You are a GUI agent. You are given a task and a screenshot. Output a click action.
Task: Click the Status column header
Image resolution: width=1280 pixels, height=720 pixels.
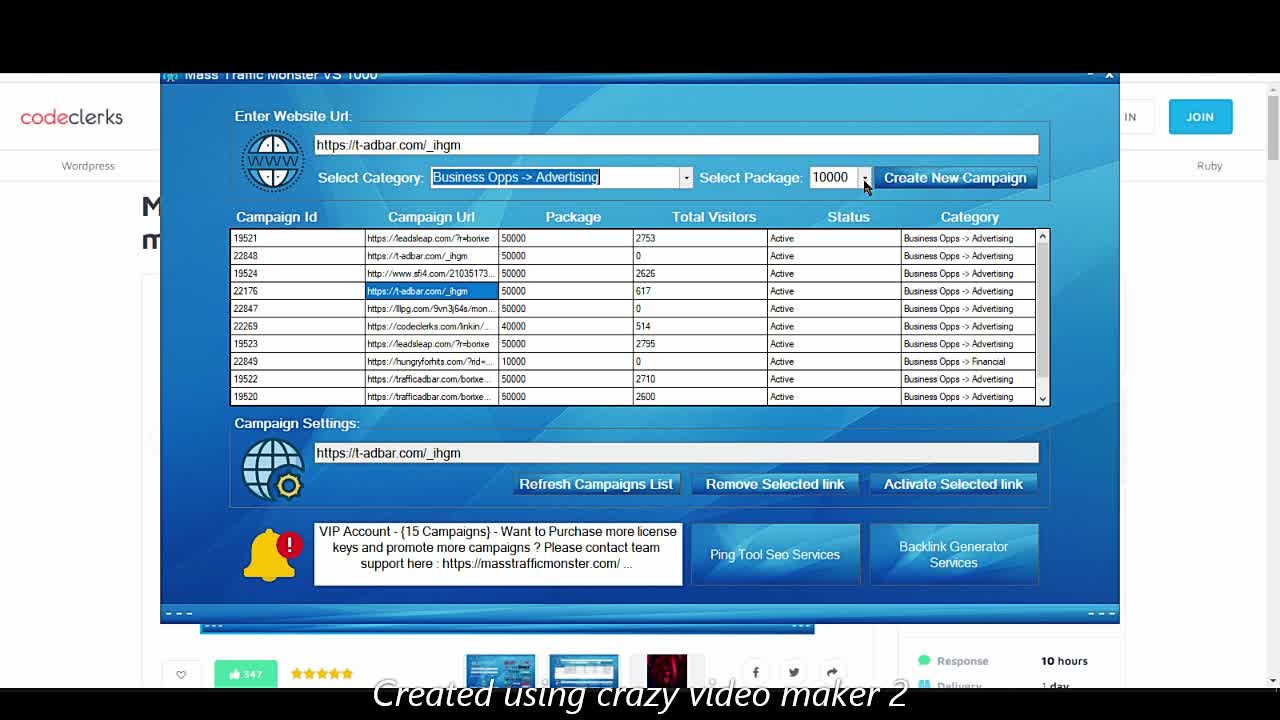point(848,217)
